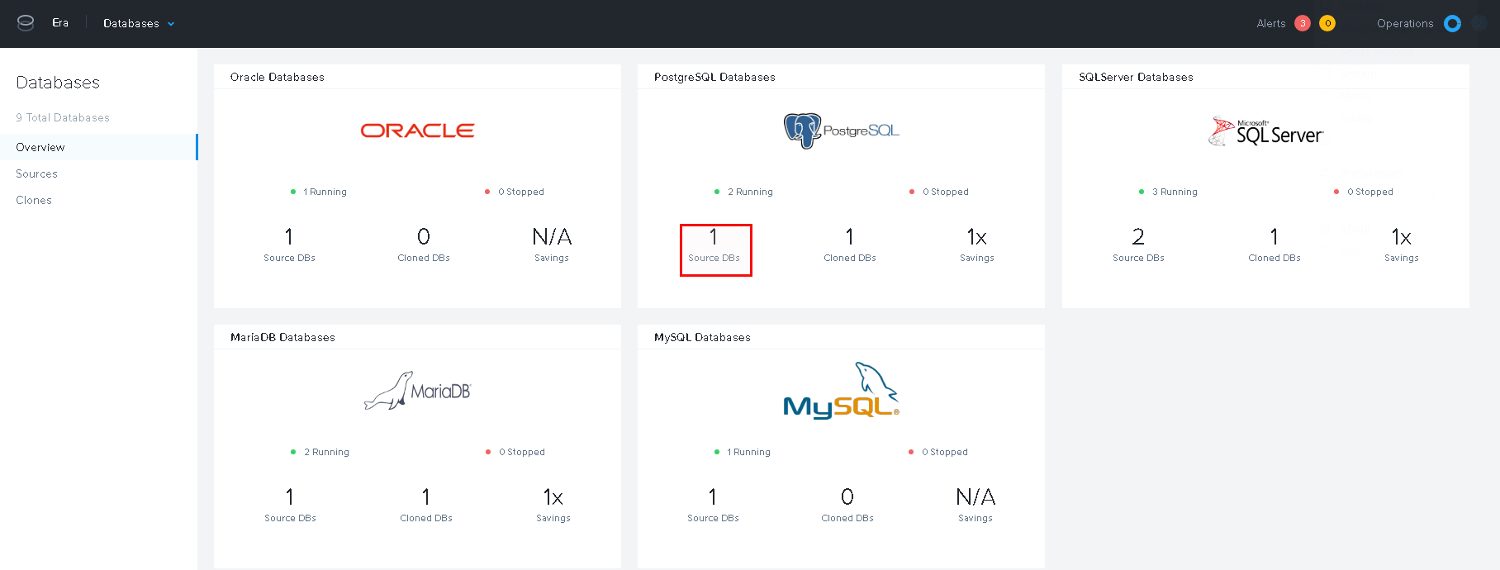Click the Nutanix logo icon in header

click(x=26, y=22)
